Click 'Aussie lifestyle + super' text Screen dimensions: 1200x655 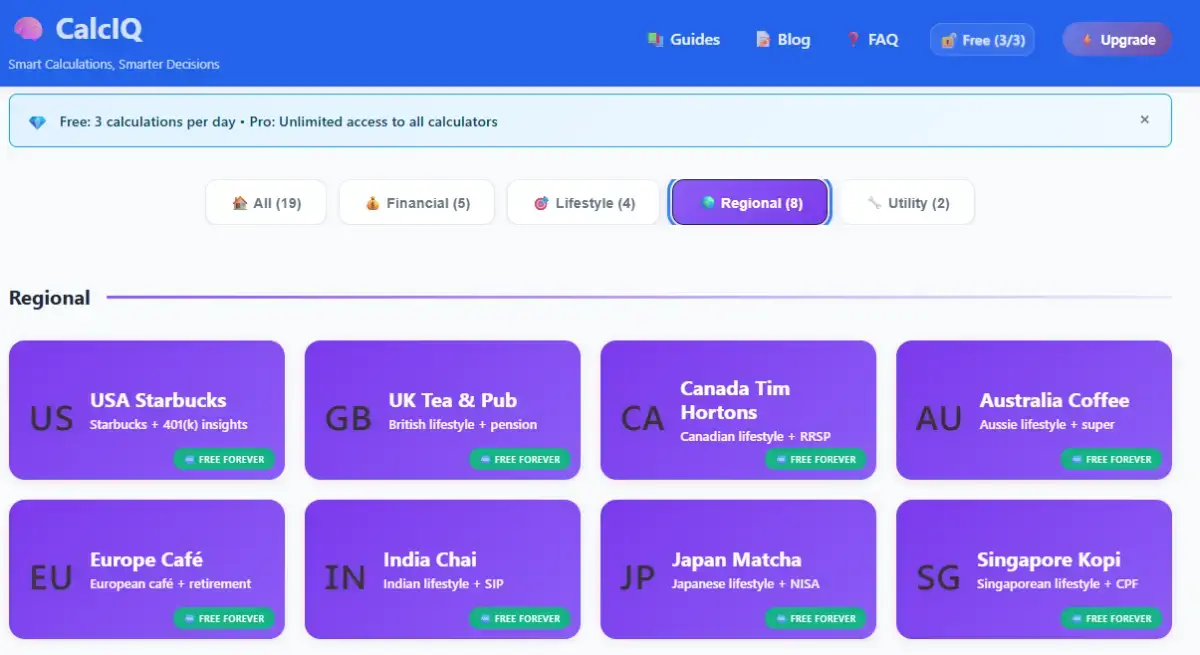tap(1047, 424)
